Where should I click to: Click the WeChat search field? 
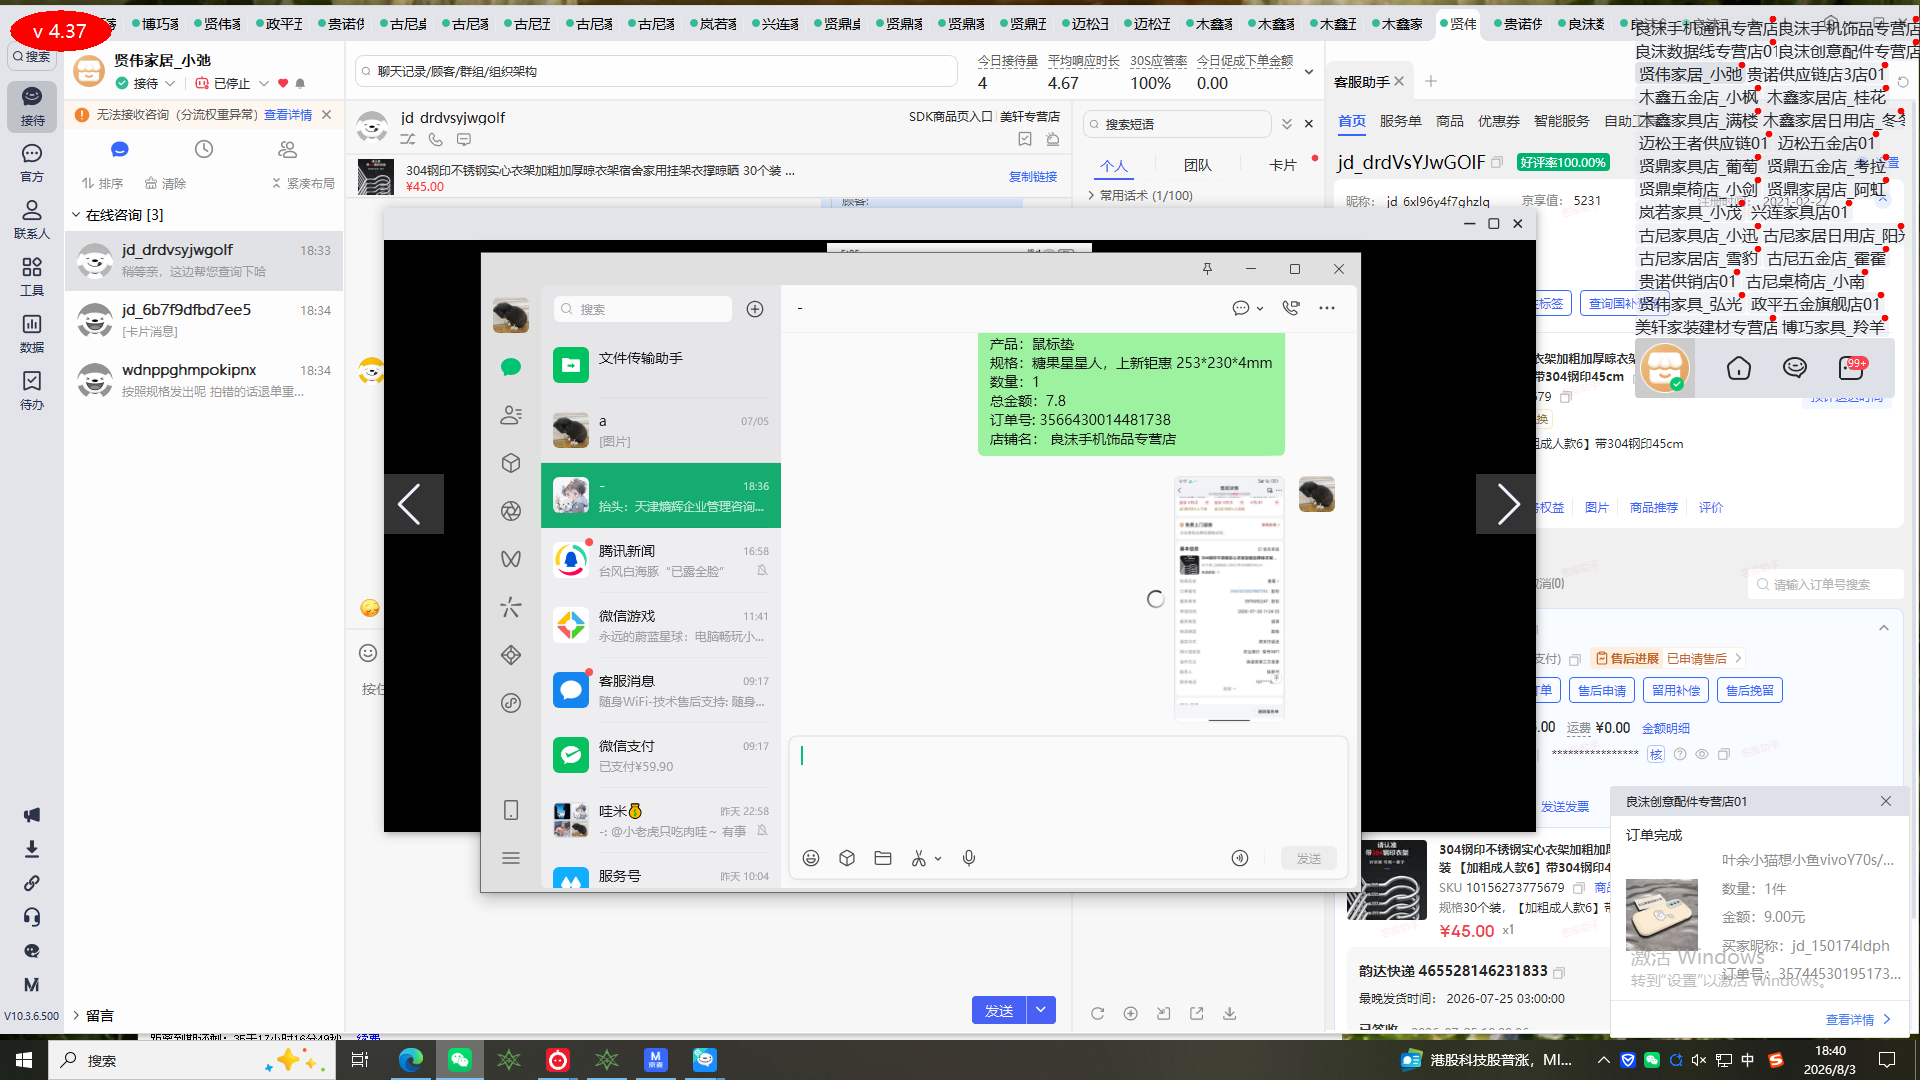(x=643, y=309)
